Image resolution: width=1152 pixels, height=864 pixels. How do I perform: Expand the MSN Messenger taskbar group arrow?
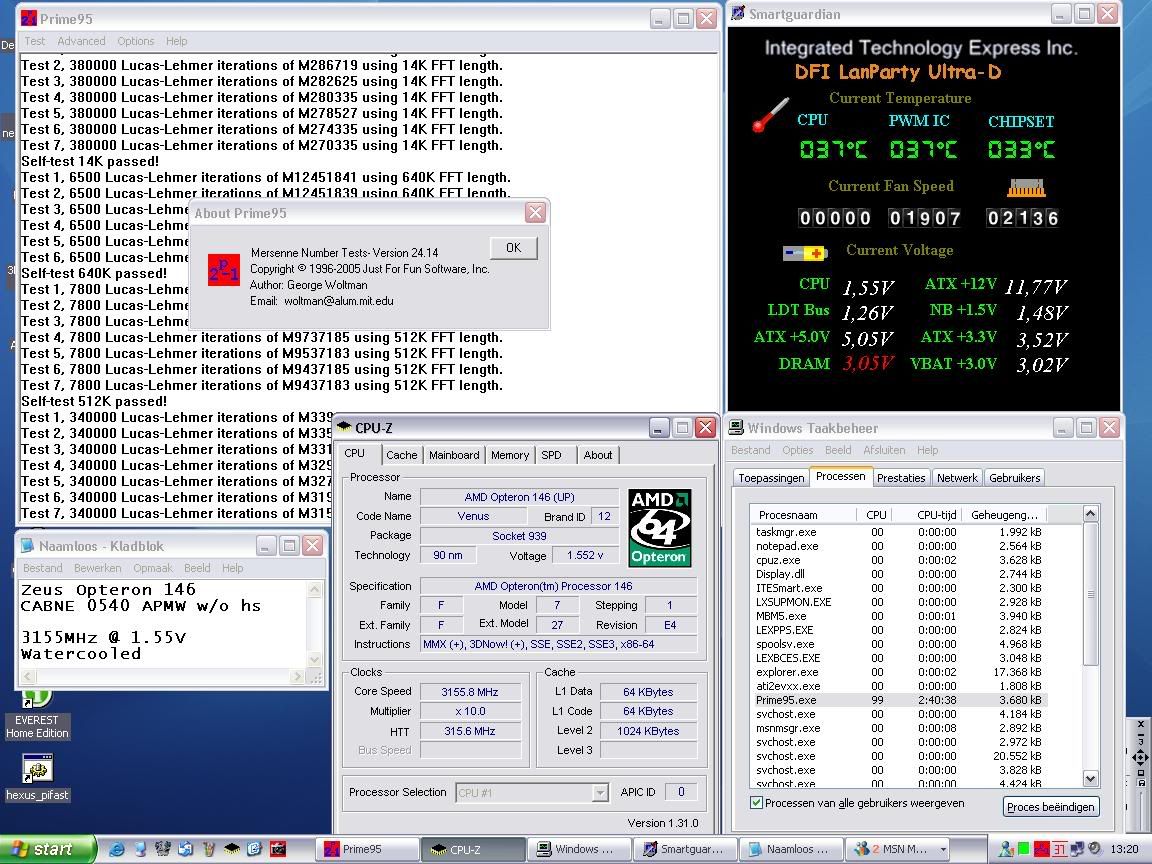tap(943, 849)
